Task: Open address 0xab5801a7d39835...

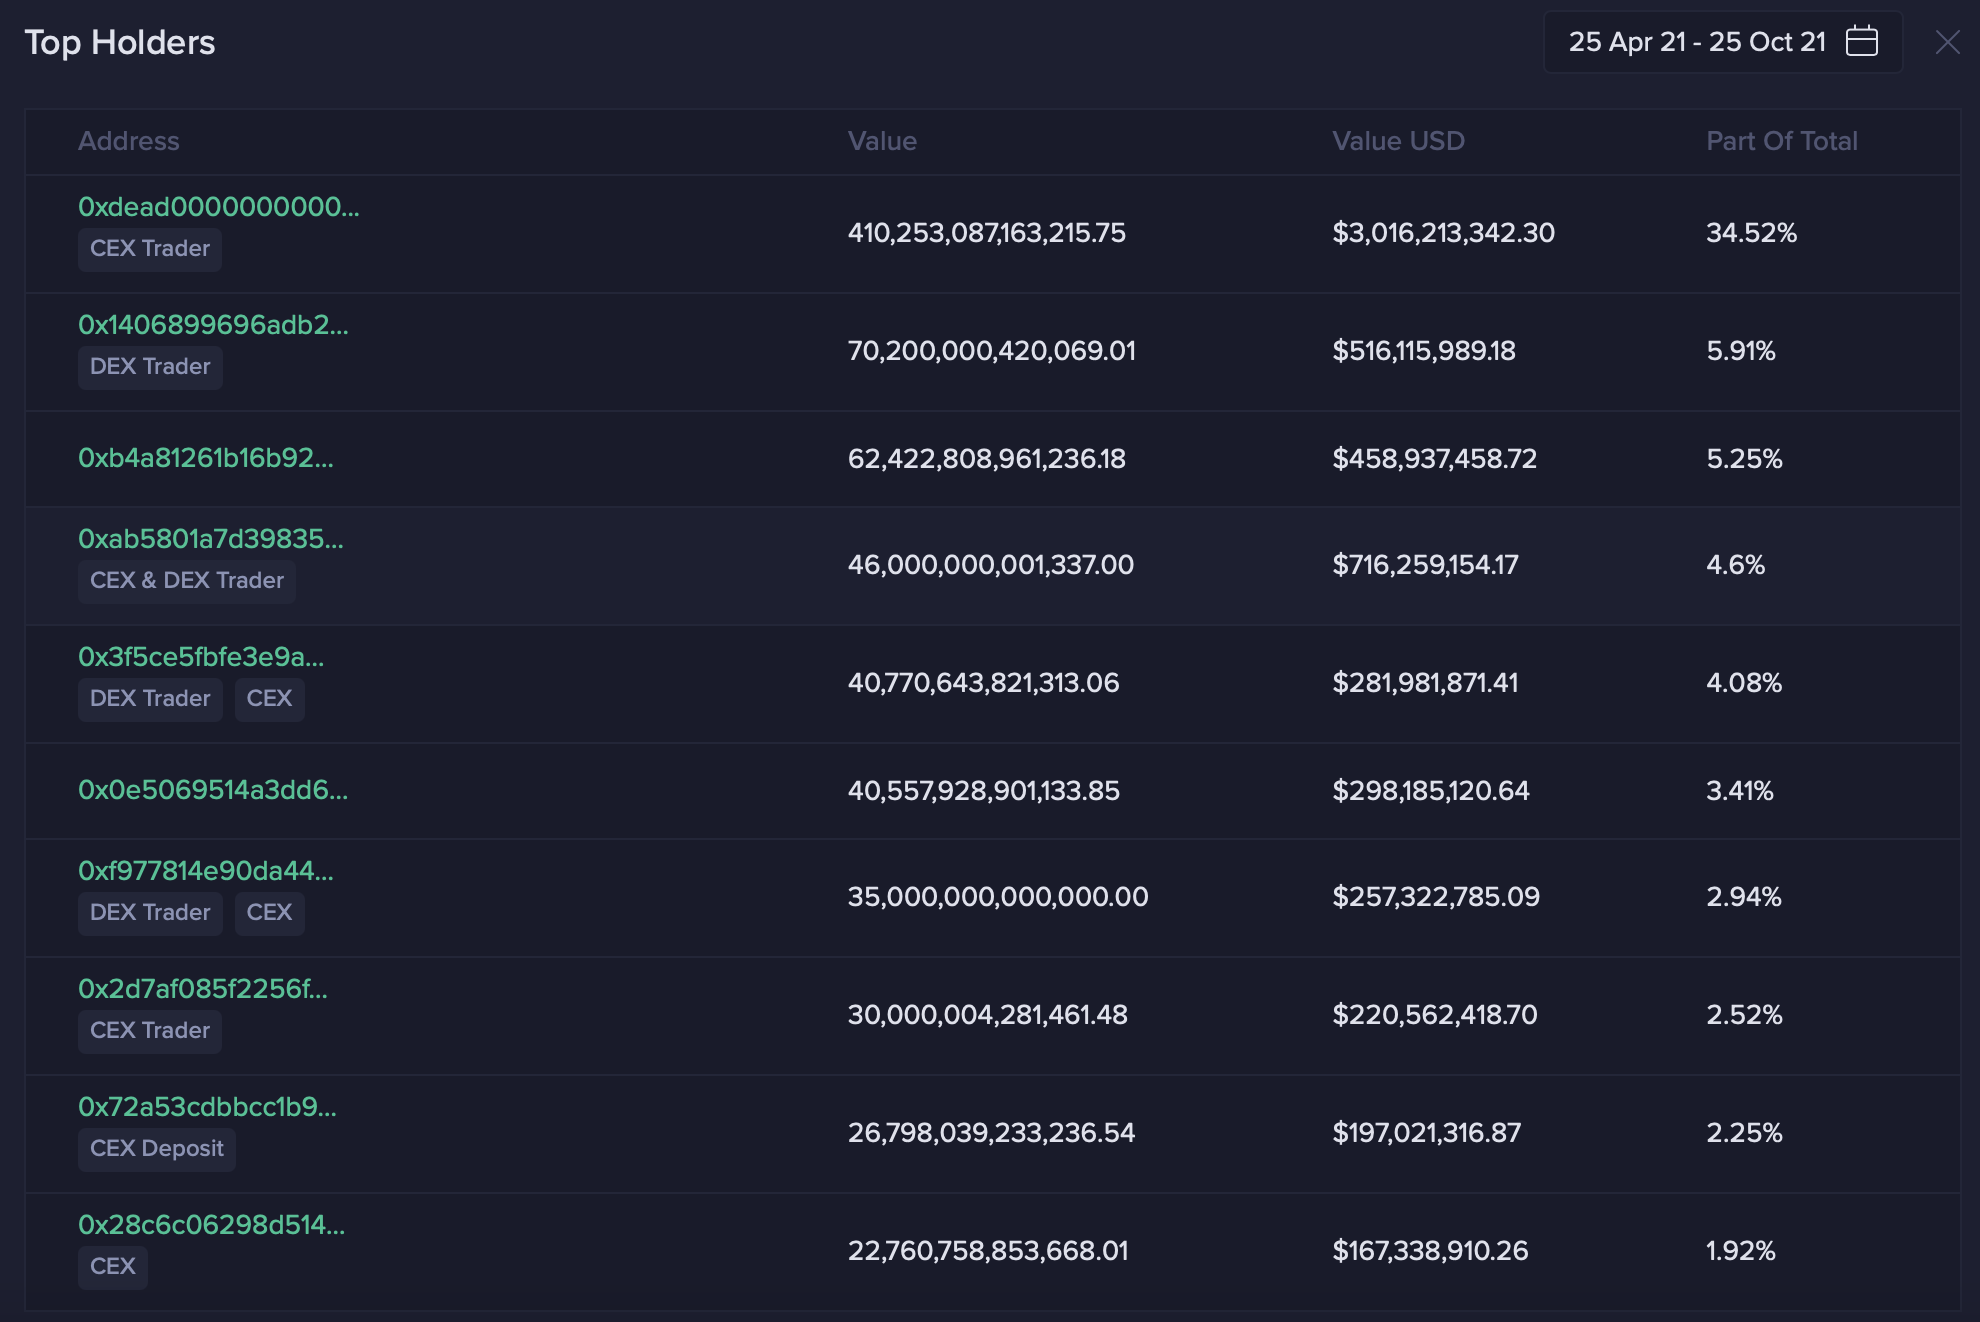Action: pos(210,539)
